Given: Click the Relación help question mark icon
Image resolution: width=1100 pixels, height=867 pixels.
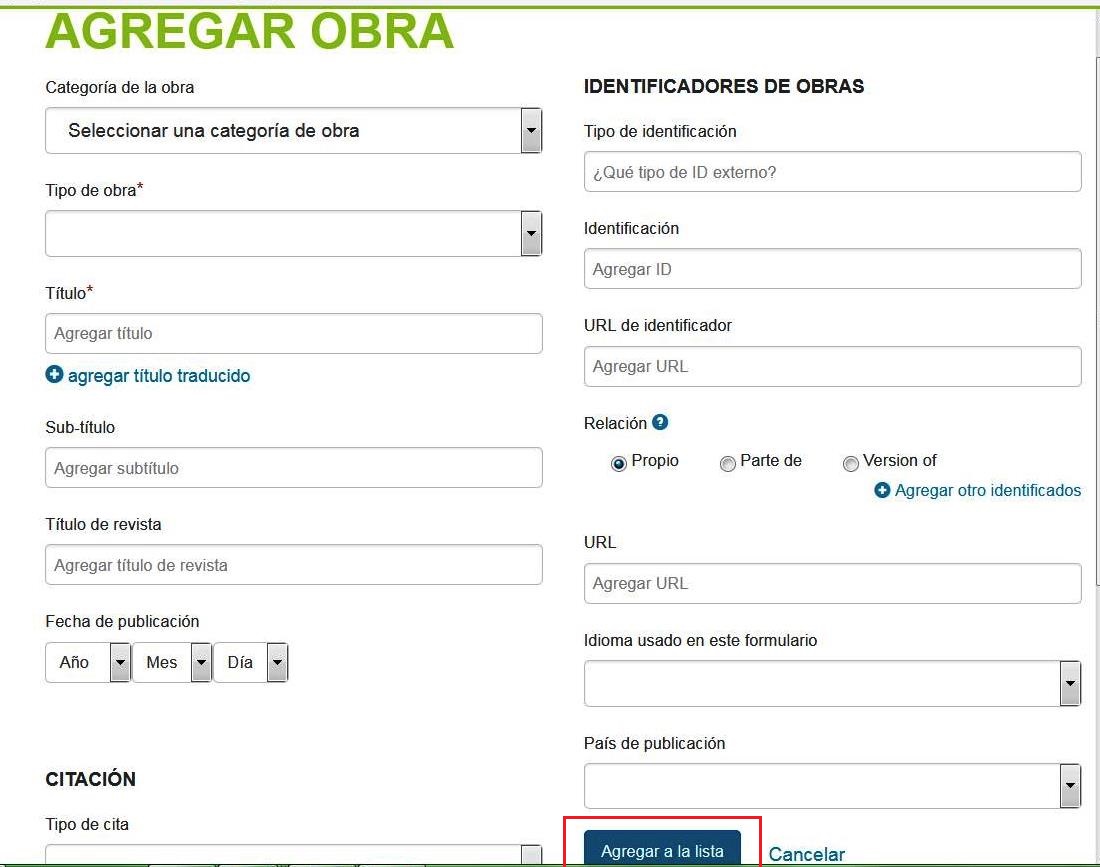Looking at the screenshot, I should (660, 423).
